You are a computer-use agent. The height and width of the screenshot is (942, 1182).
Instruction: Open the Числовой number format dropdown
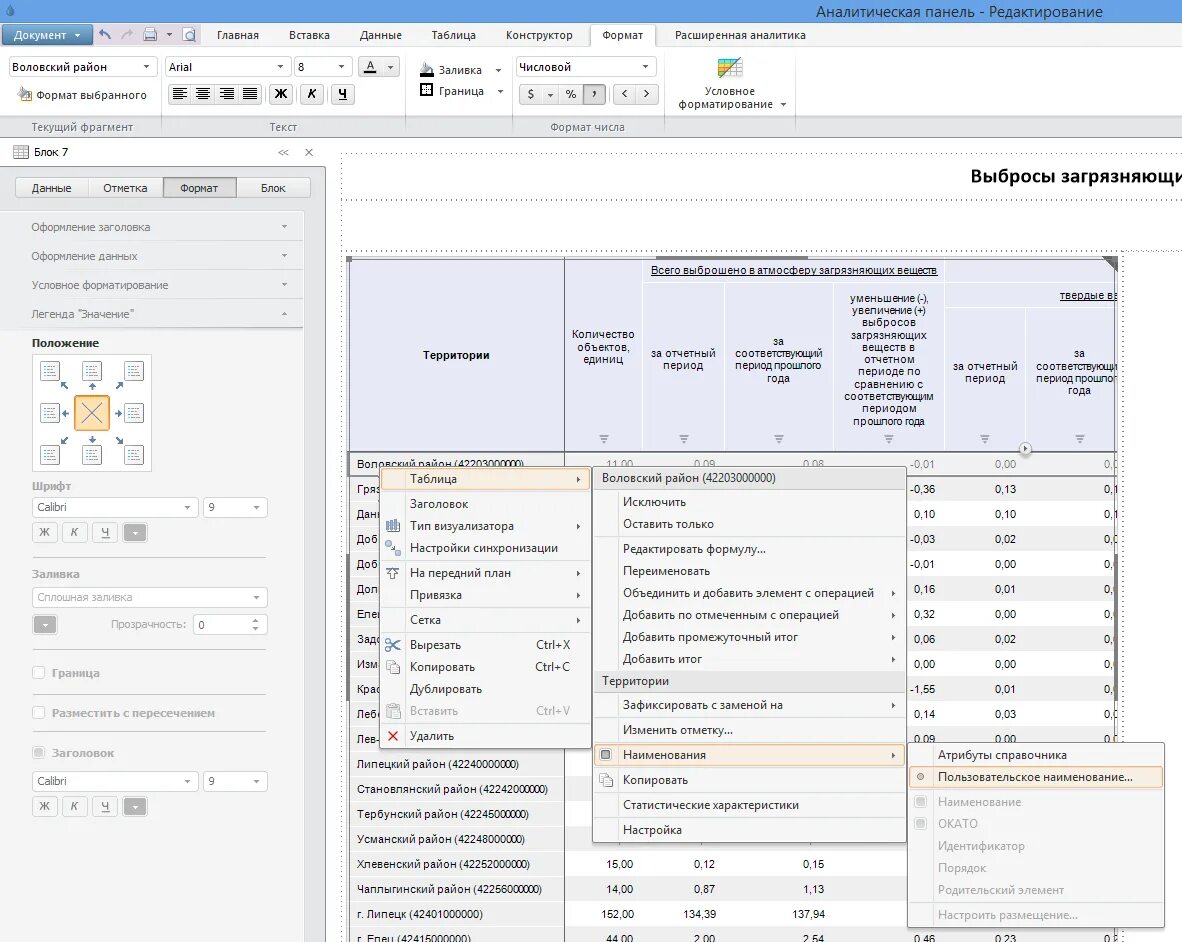(x=646, y=67)
